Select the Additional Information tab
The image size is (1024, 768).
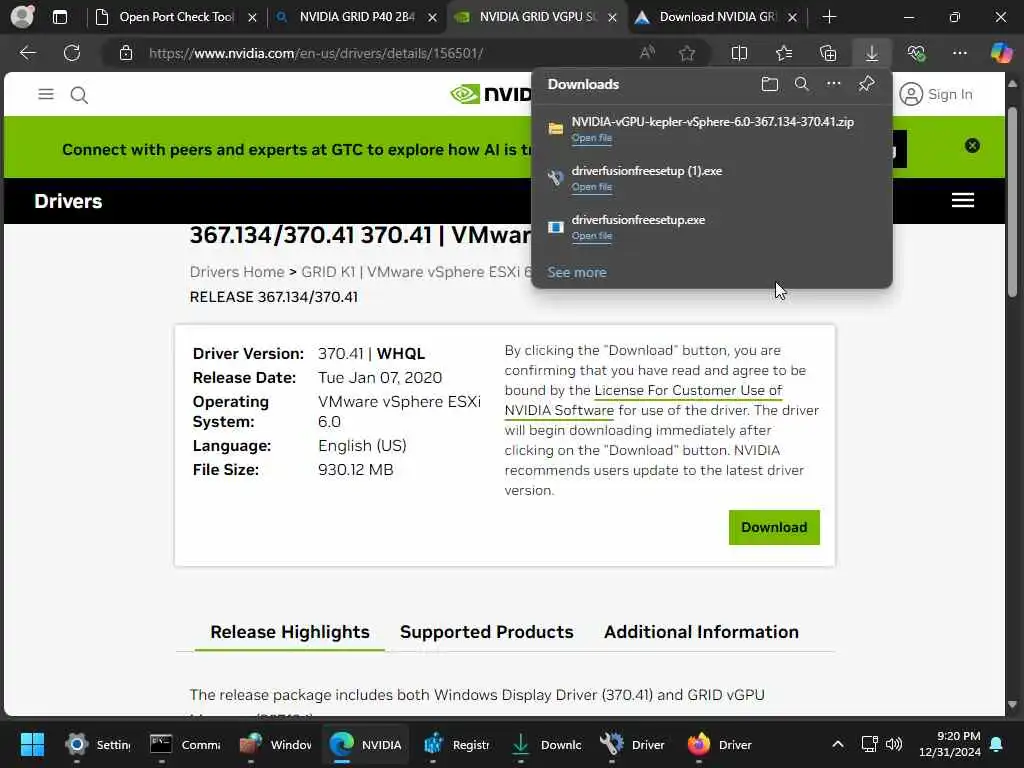(701, 632)
